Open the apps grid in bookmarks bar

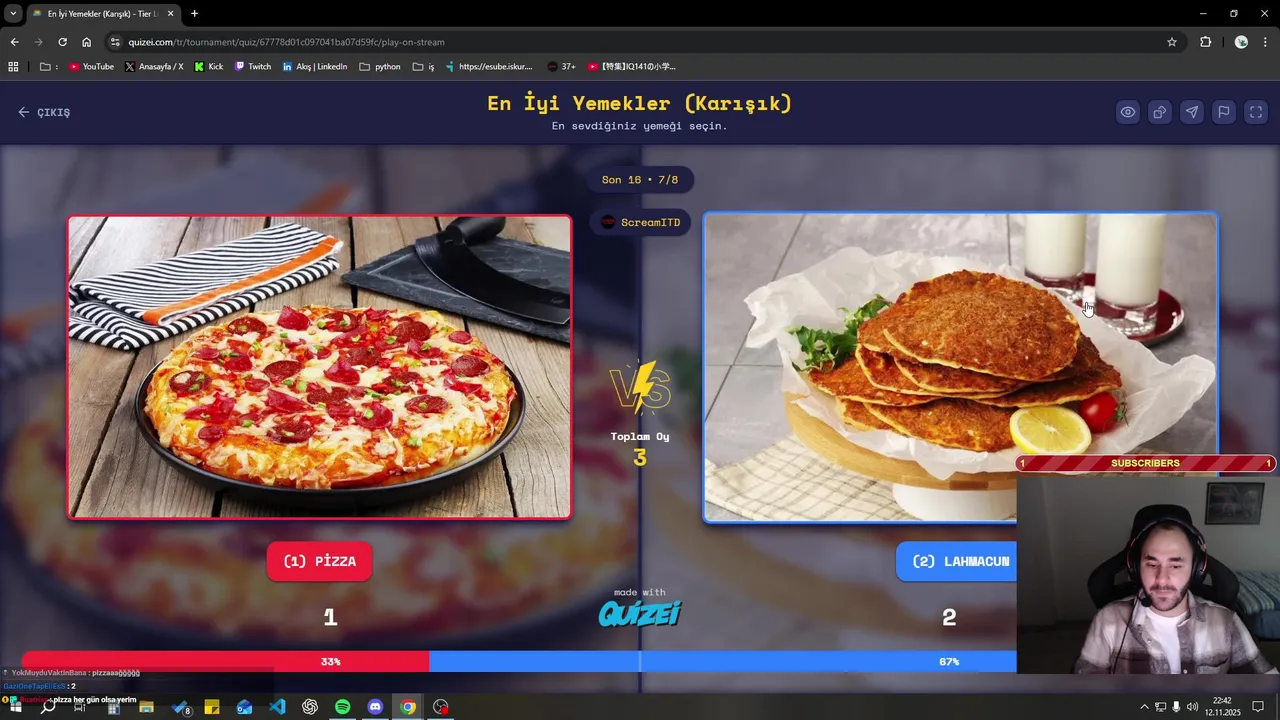click(x=13, y=67)
